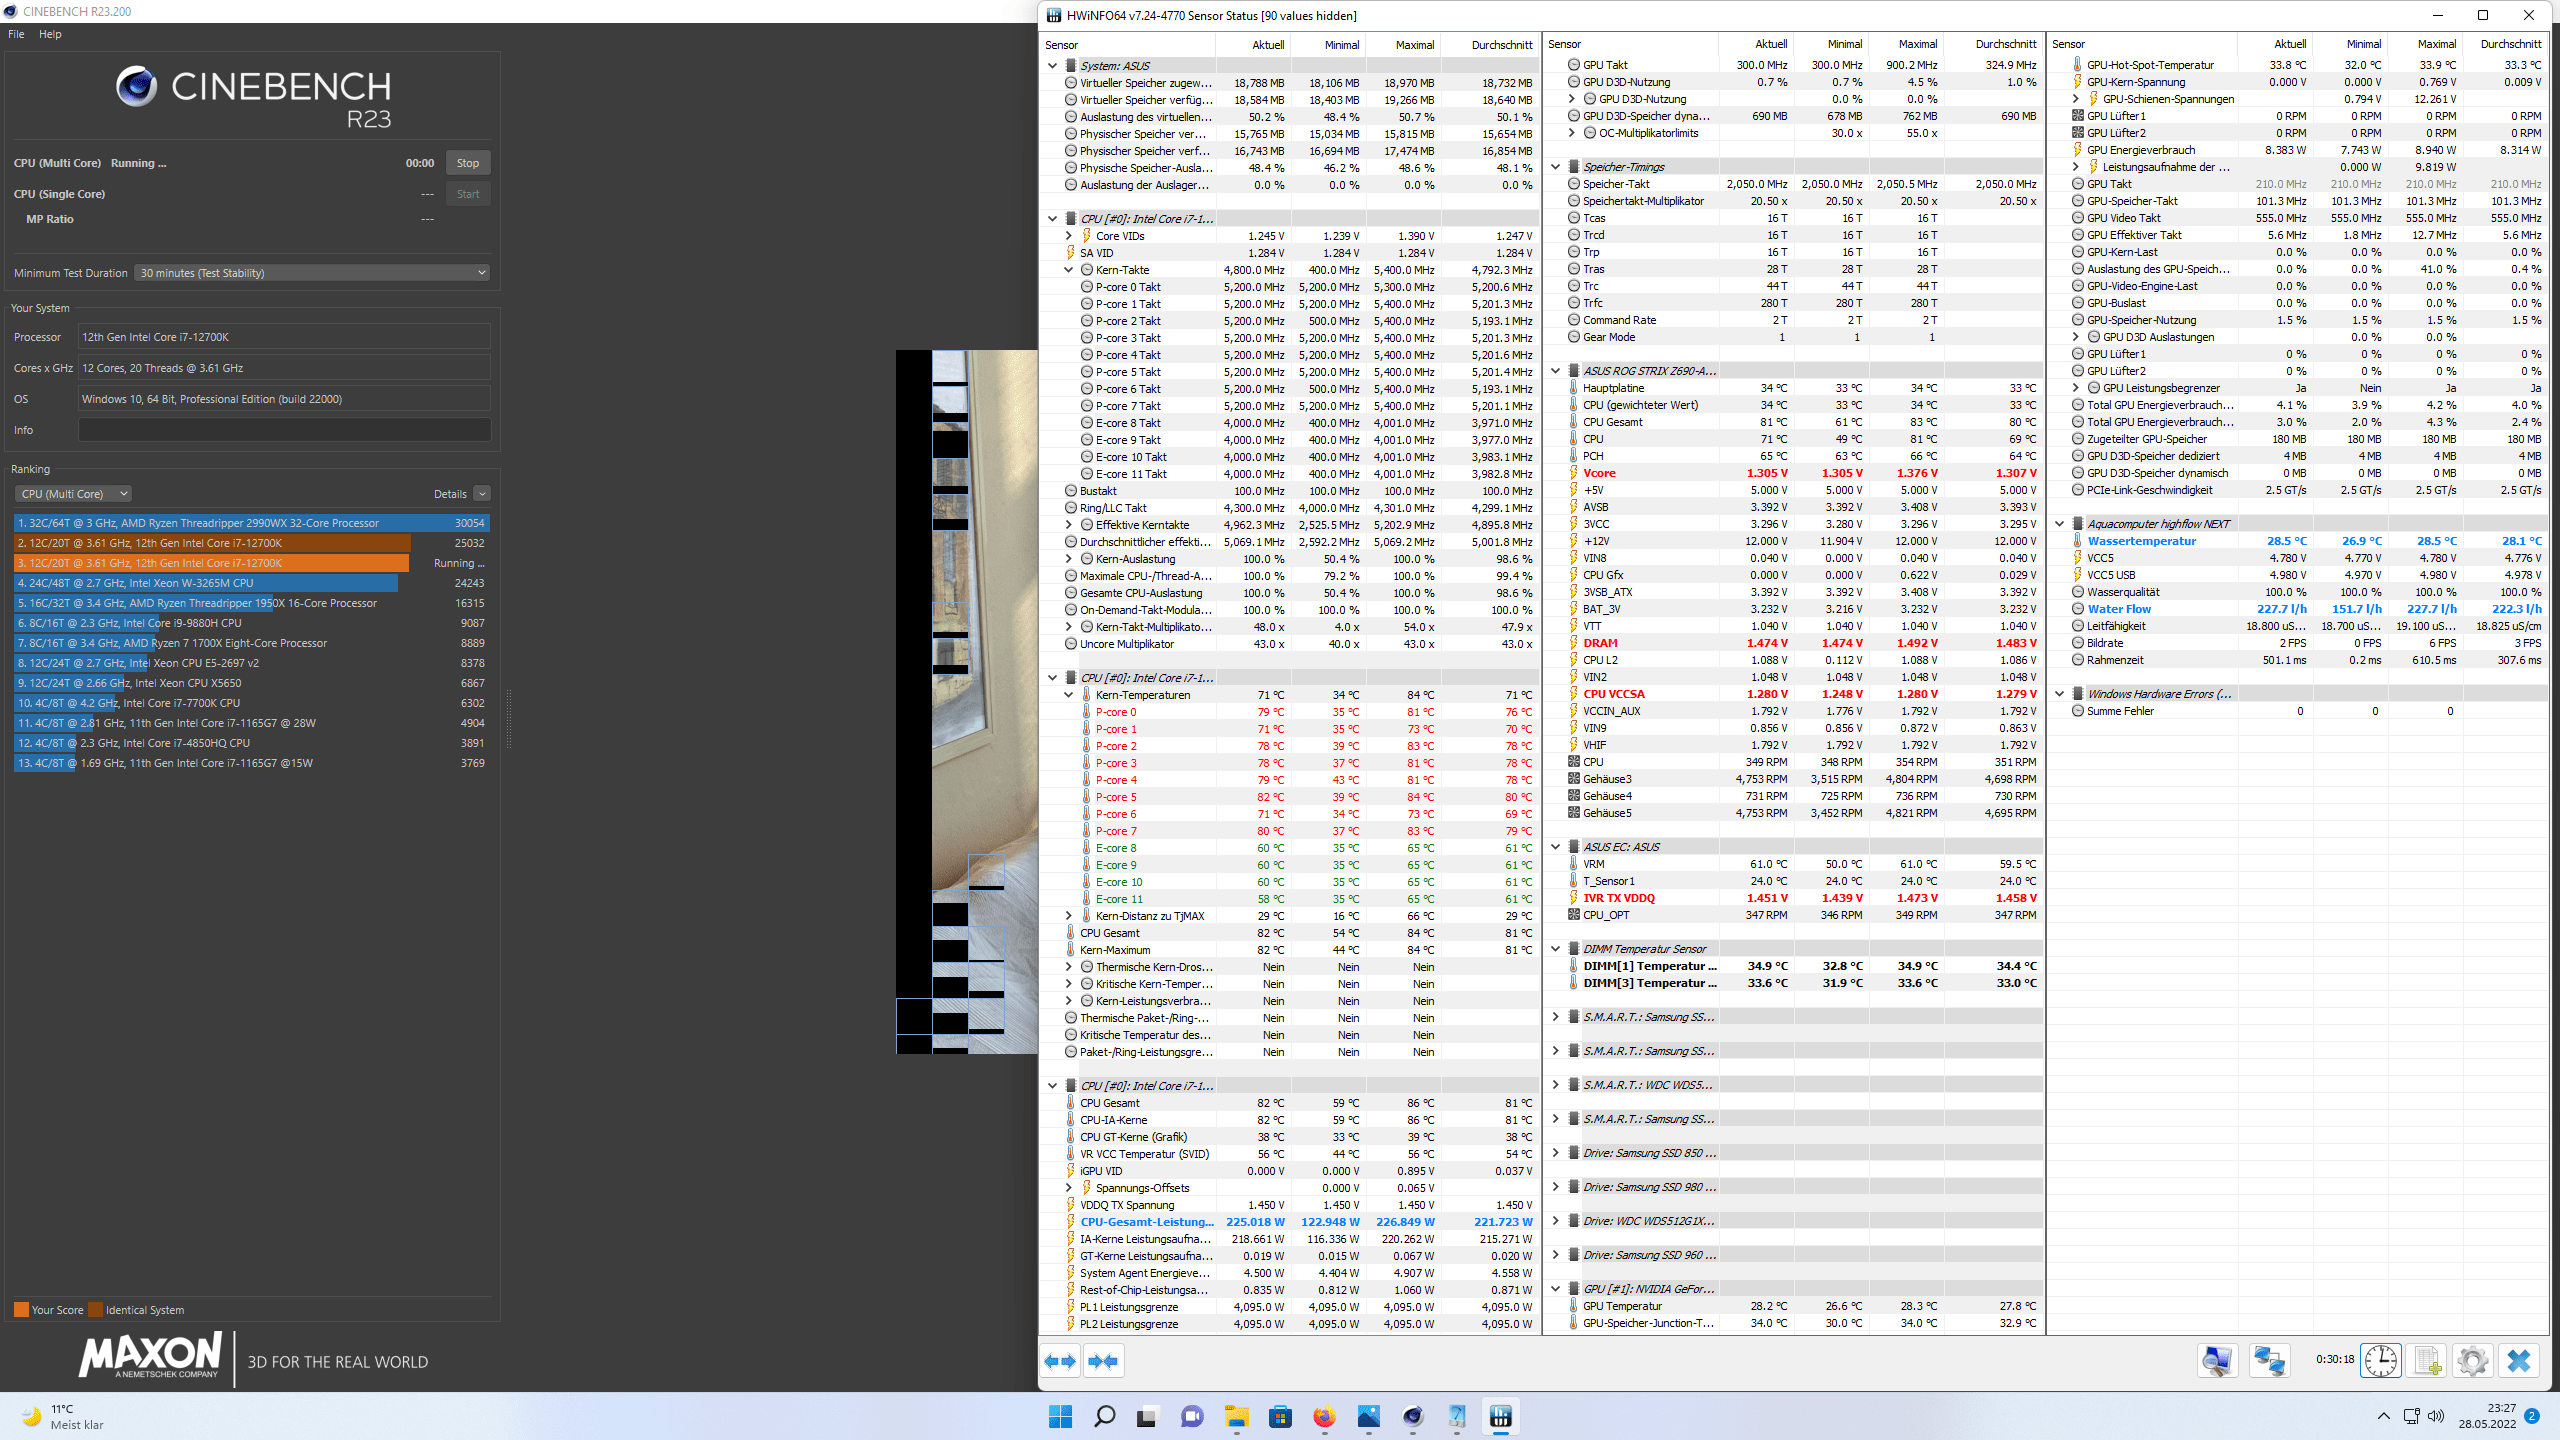Image resolution: width=2560 pixels, height=1440 pixels.
Task: Open taskbar Search magnifier
Action: pyautogui.click(x=1104, y=1416)
